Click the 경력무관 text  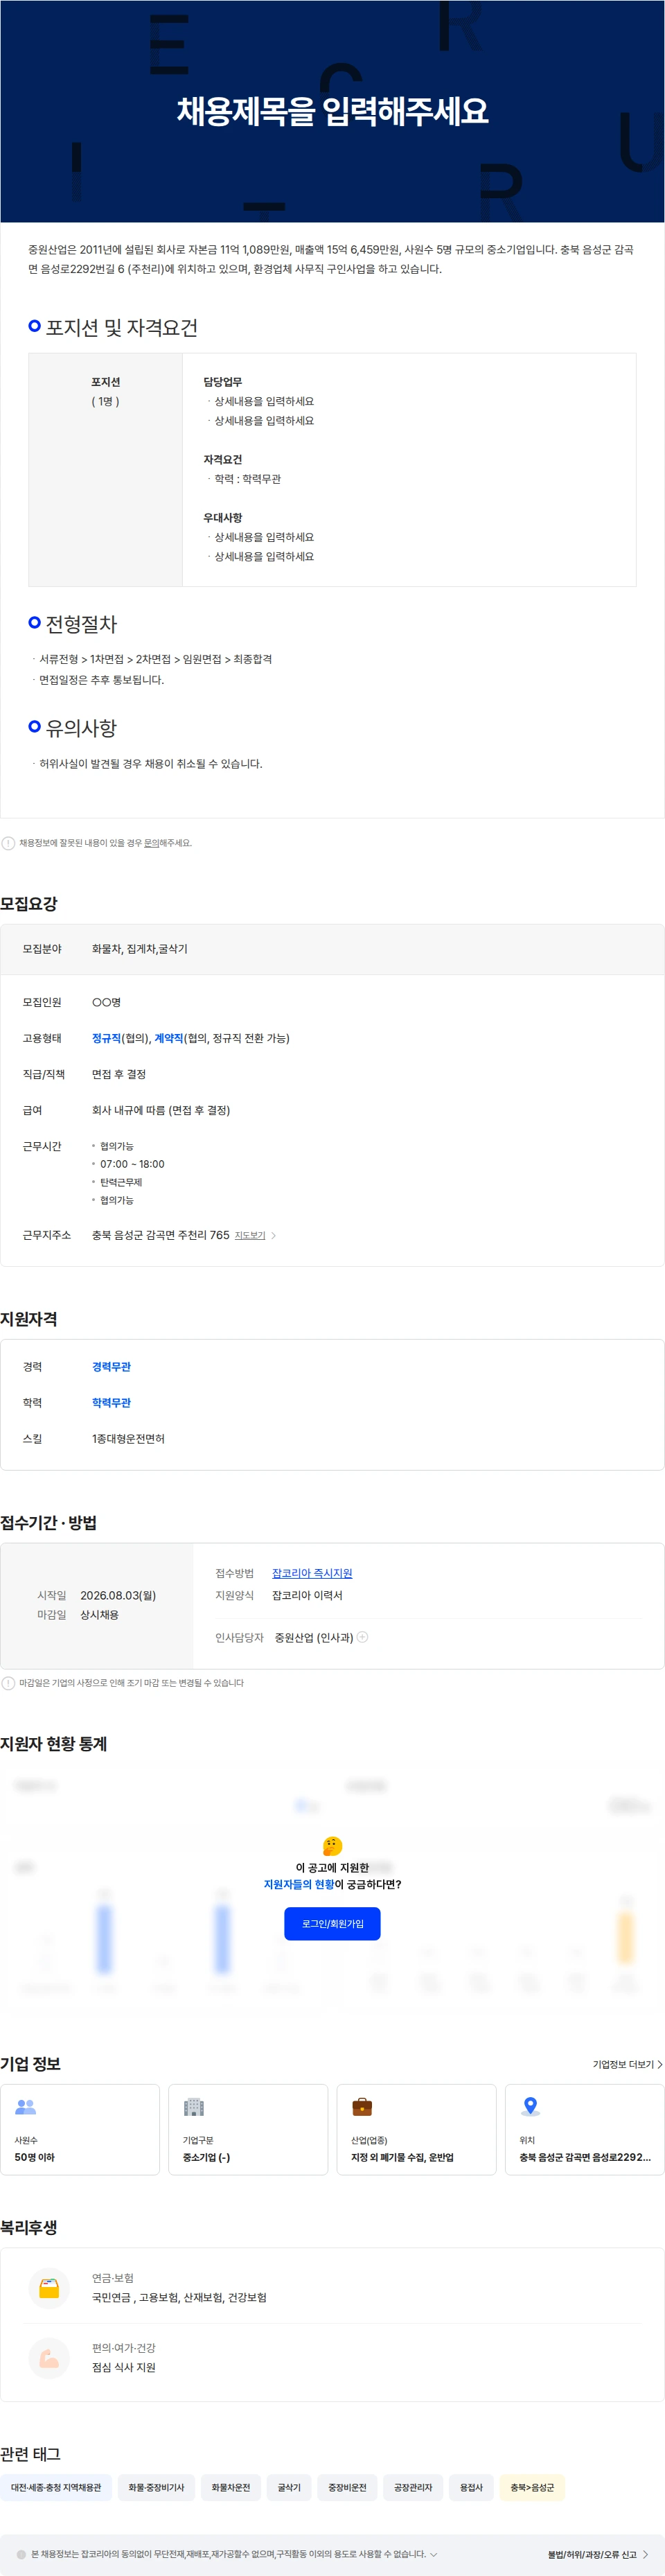[111, 1367]
